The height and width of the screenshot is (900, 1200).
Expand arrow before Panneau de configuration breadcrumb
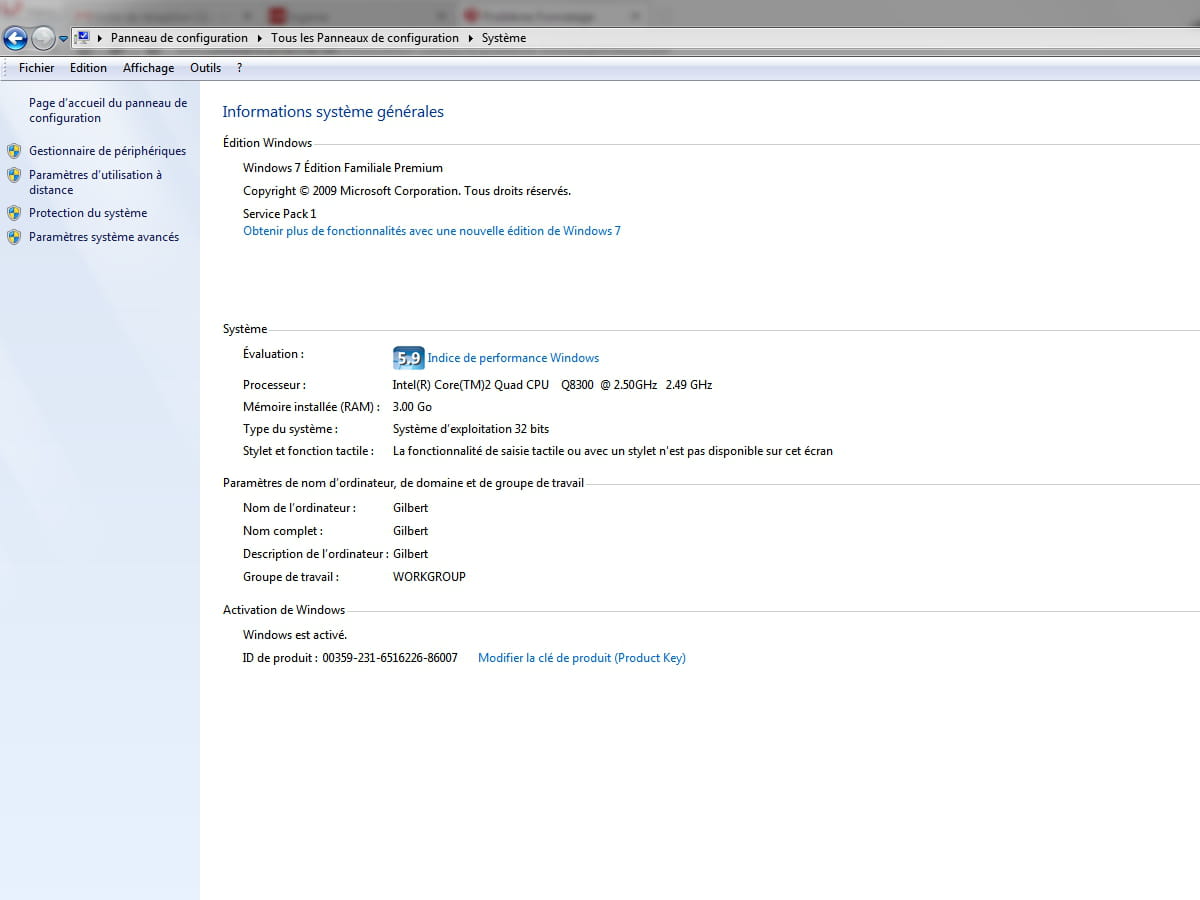[x=100, y=38]
